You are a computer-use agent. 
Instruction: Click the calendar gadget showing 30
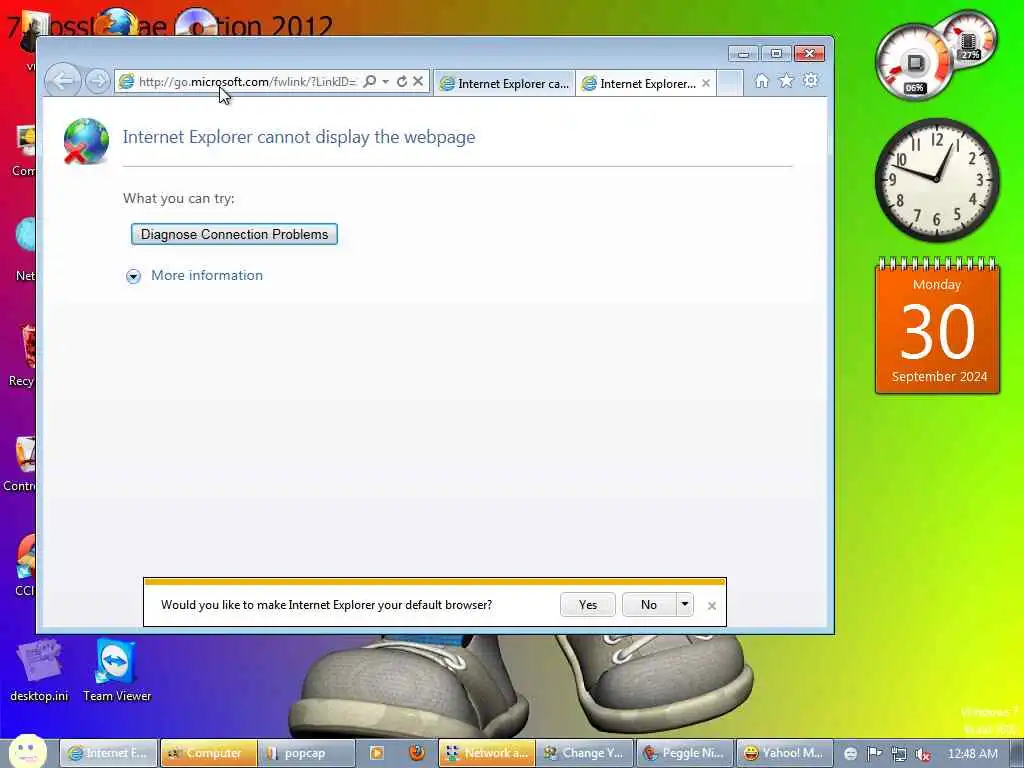937,327
